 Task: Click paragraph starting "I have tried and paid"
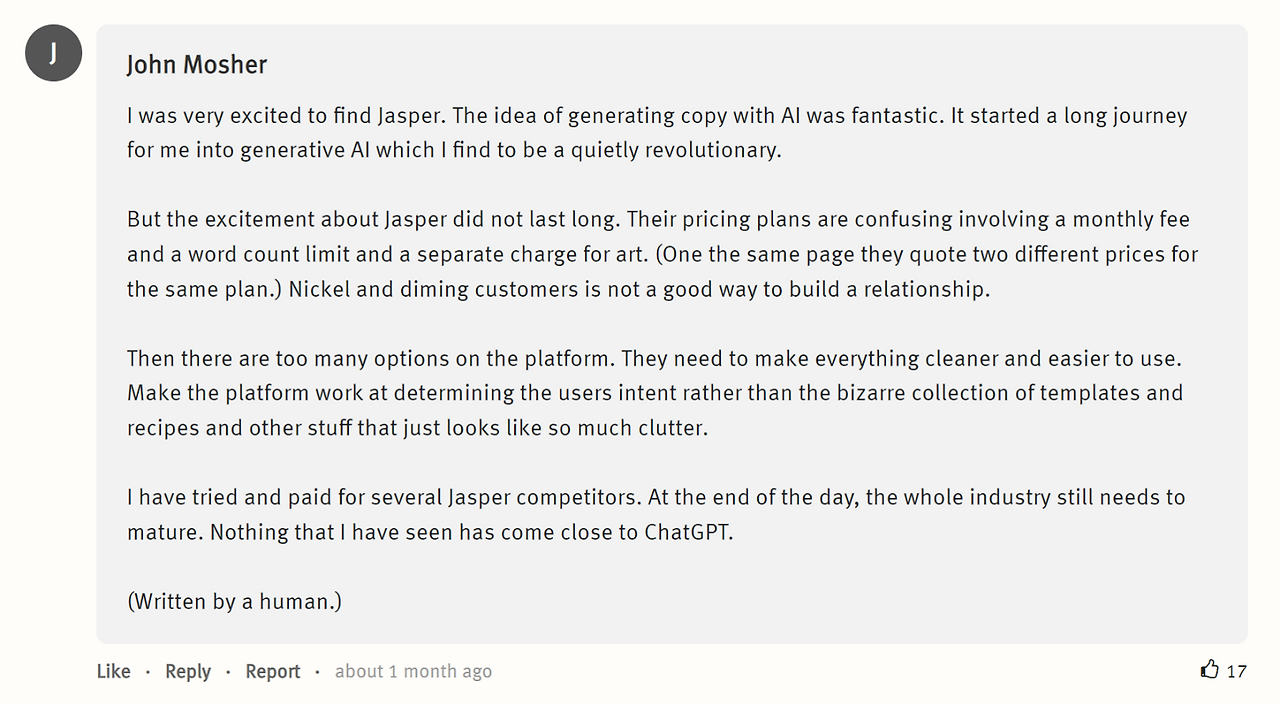(656, 514)
